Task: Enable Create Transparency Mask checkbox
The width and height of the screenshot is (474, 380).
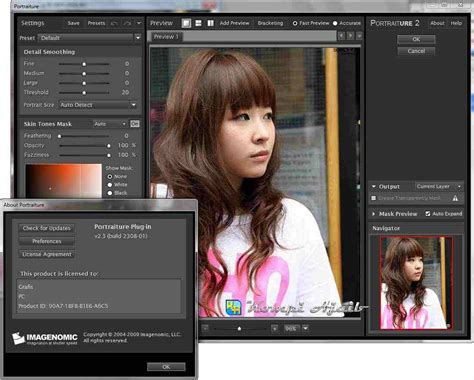Action: click(x=374, y=198)
